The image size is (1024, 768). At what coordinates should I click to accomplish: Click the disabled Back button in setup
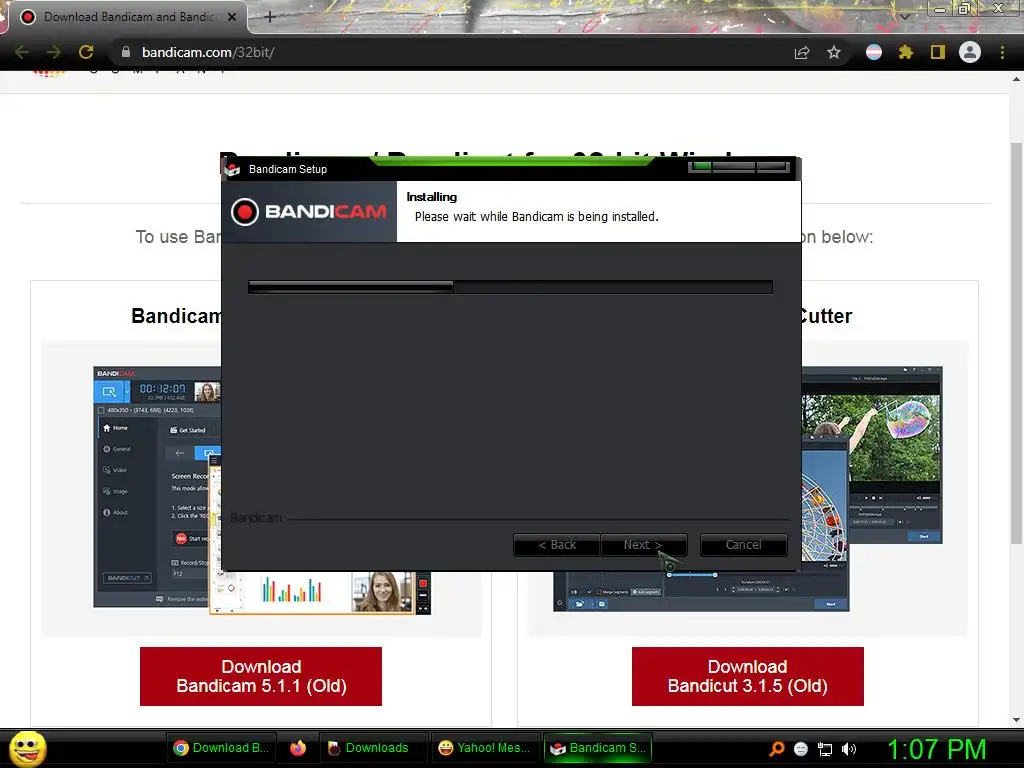pyautogui.click(x=556, y=545)
